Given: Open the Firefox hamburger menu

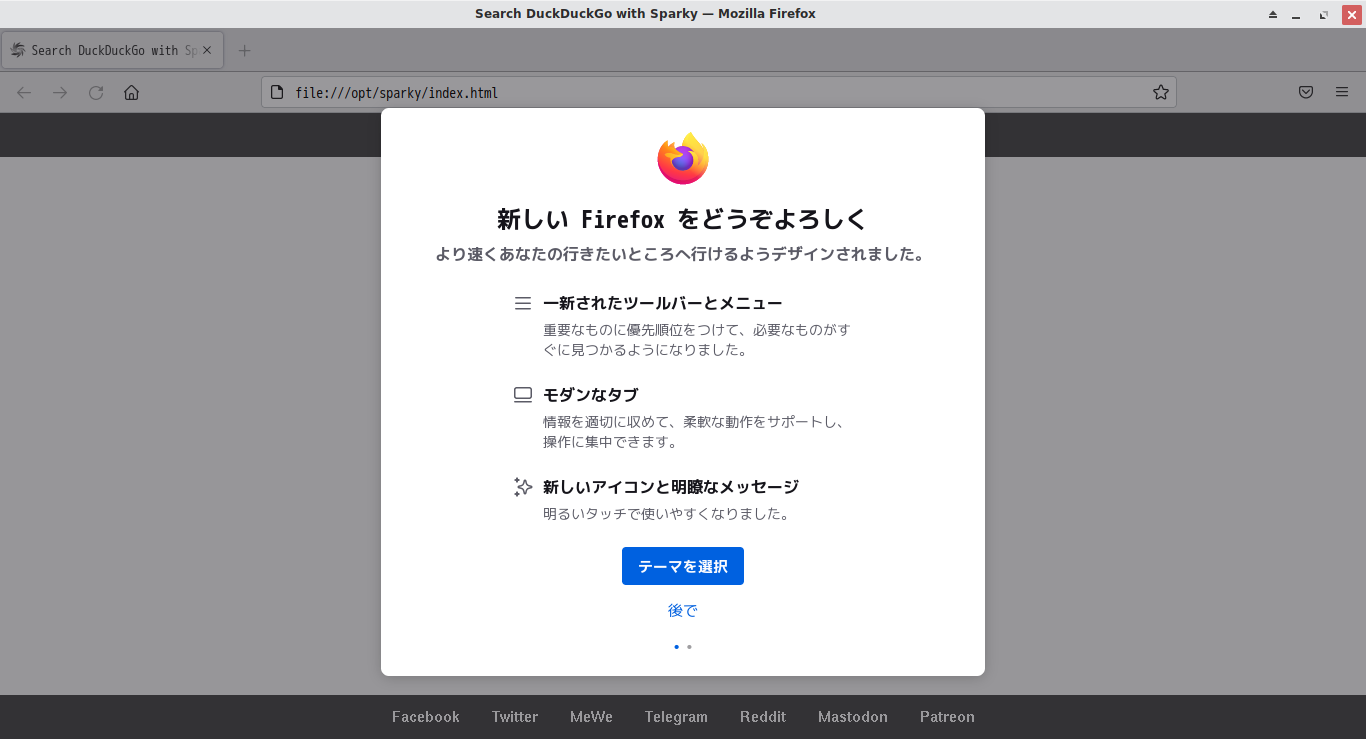Looking at the screenshot, I should click(x=1342, y=92).
